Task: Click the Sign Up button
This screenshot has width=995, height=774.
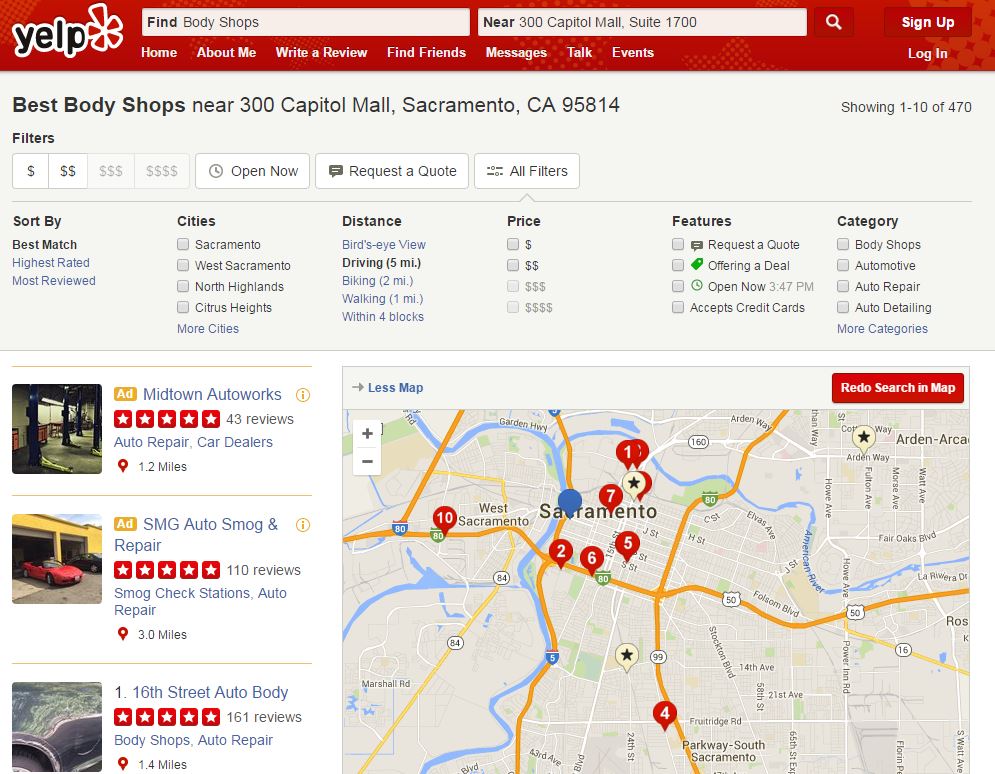Action: click(x=928, y=22)
